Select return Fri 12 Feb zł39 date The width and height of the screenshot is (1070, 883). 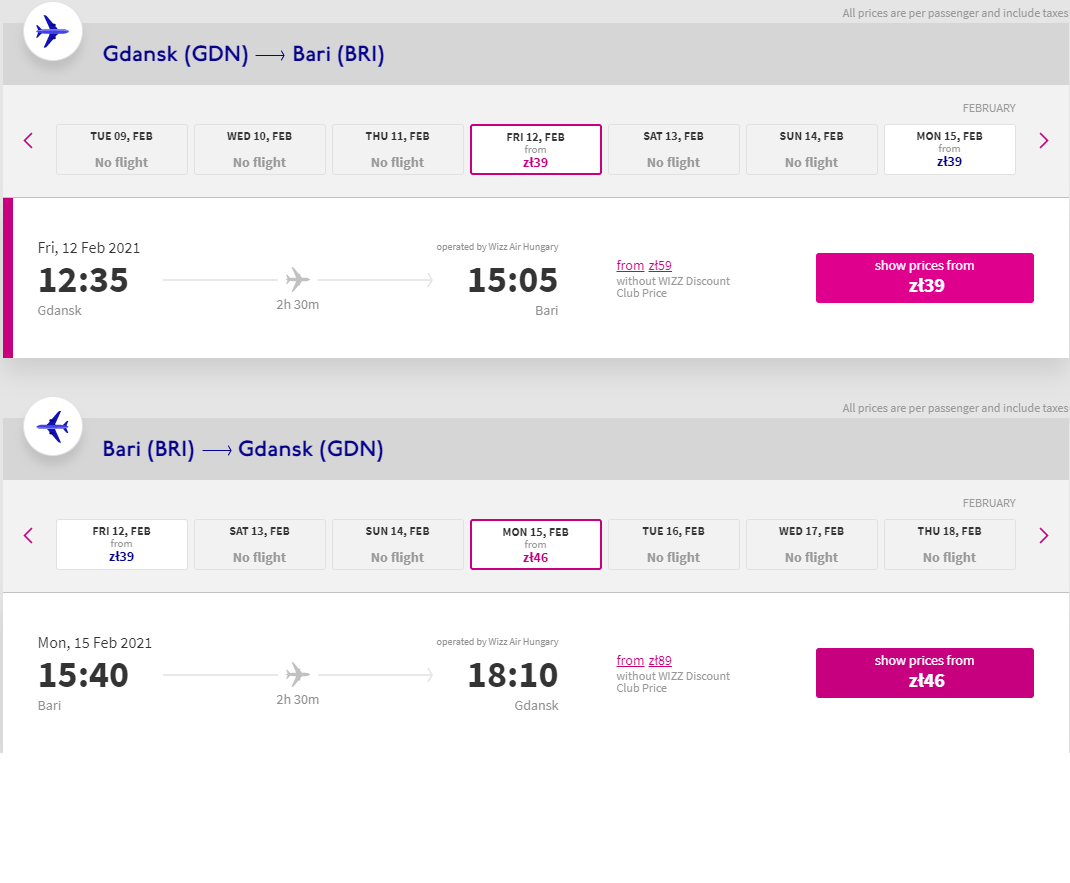[x=121, y=545]
